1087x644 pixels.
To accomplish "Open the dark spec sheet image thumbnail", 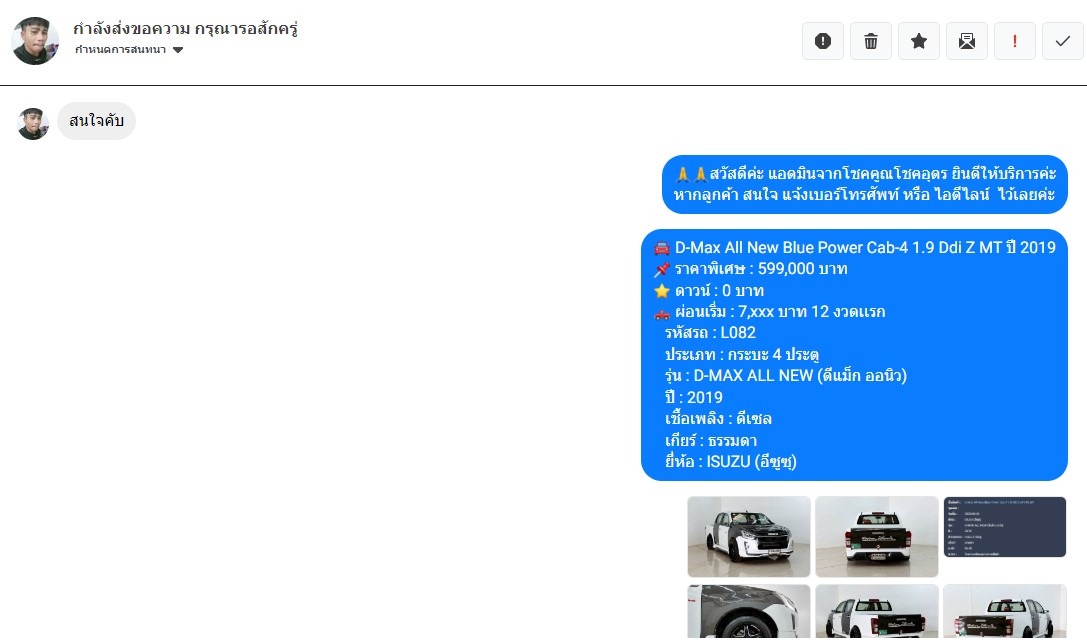I will coord(1005,527).
